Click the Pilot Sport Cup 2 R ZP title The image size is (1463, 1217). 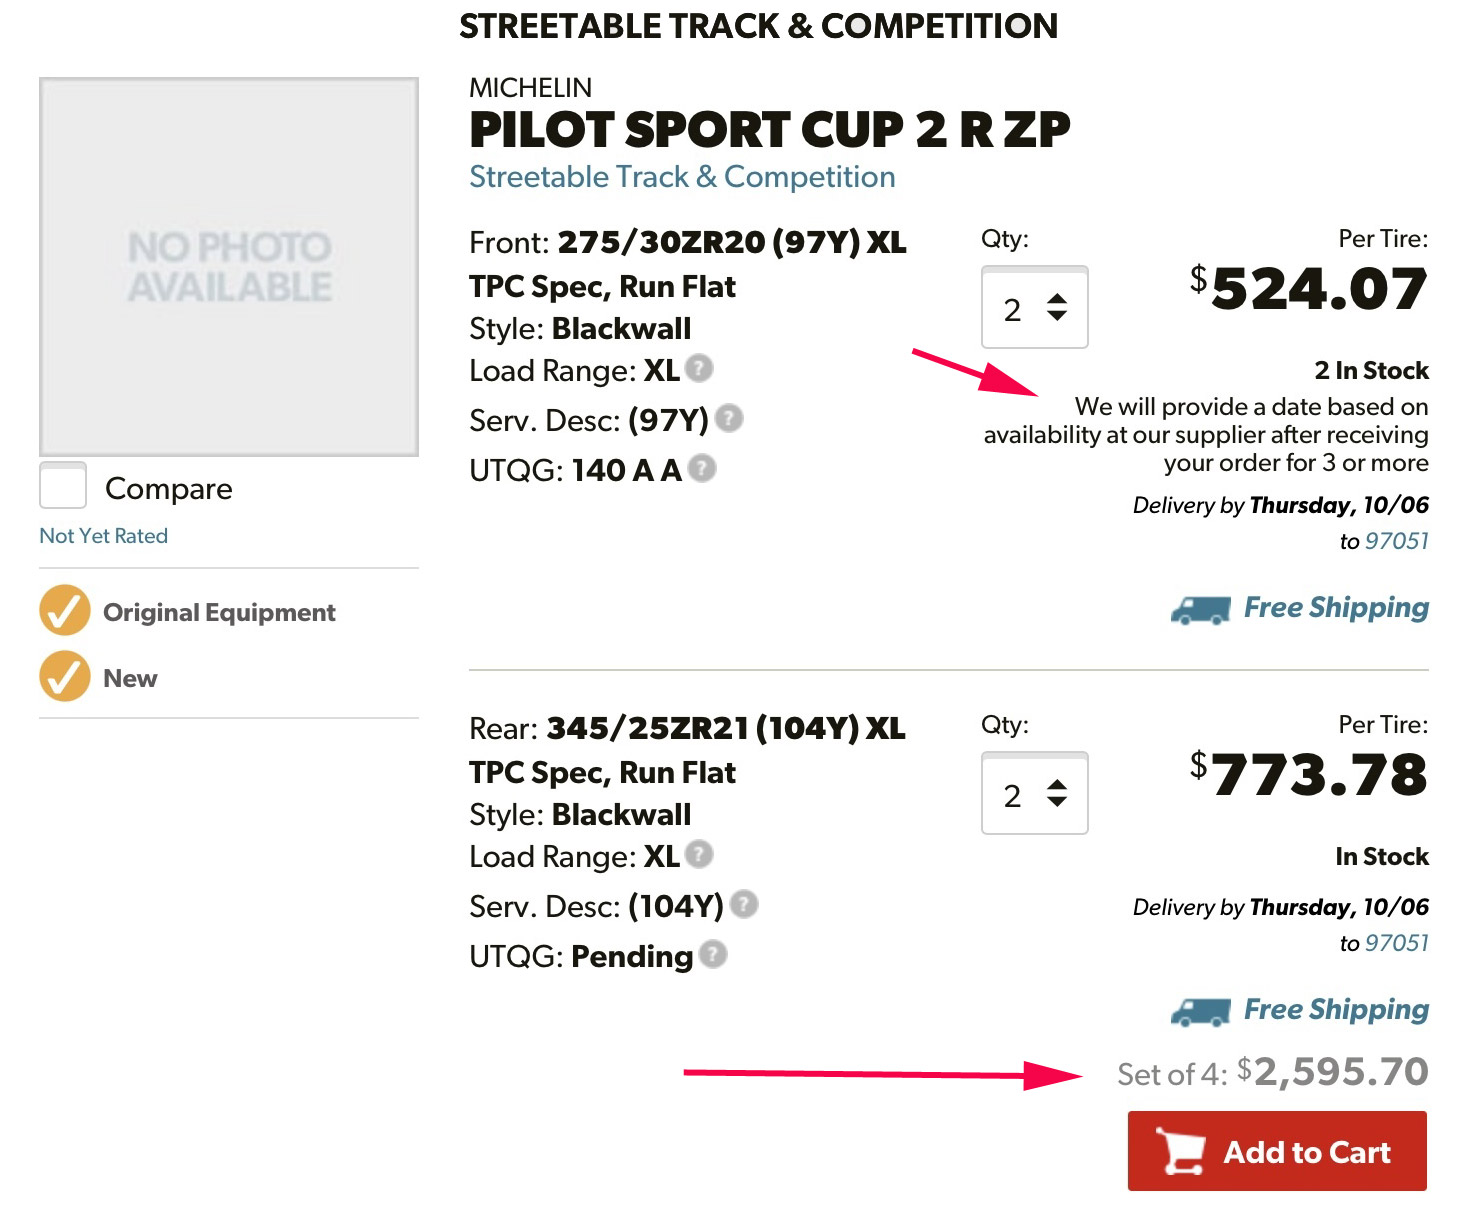pos(769,130)
